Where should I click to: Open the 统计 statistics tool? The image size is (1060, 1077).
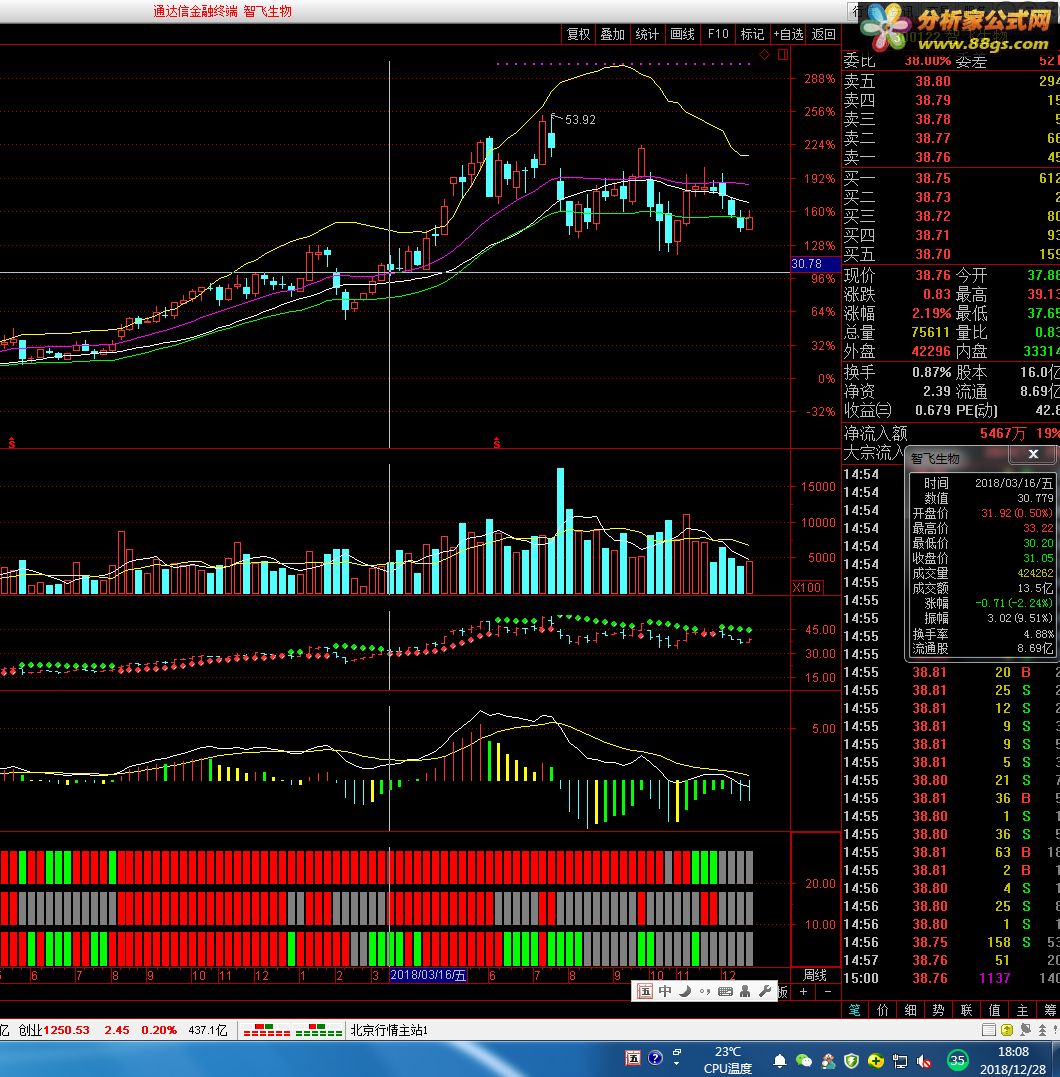point(646,34)
